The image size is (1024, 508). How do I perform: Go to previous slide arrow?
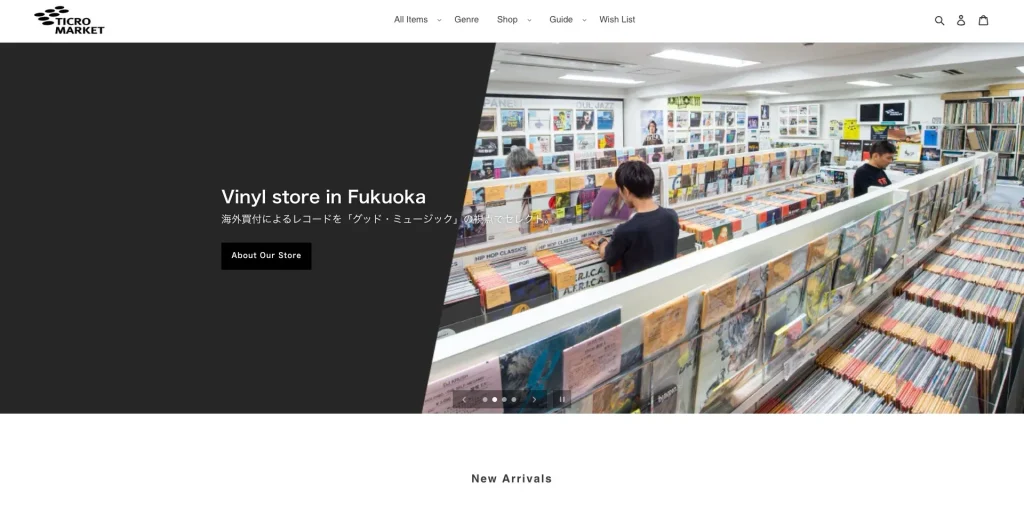coord(464,400)
